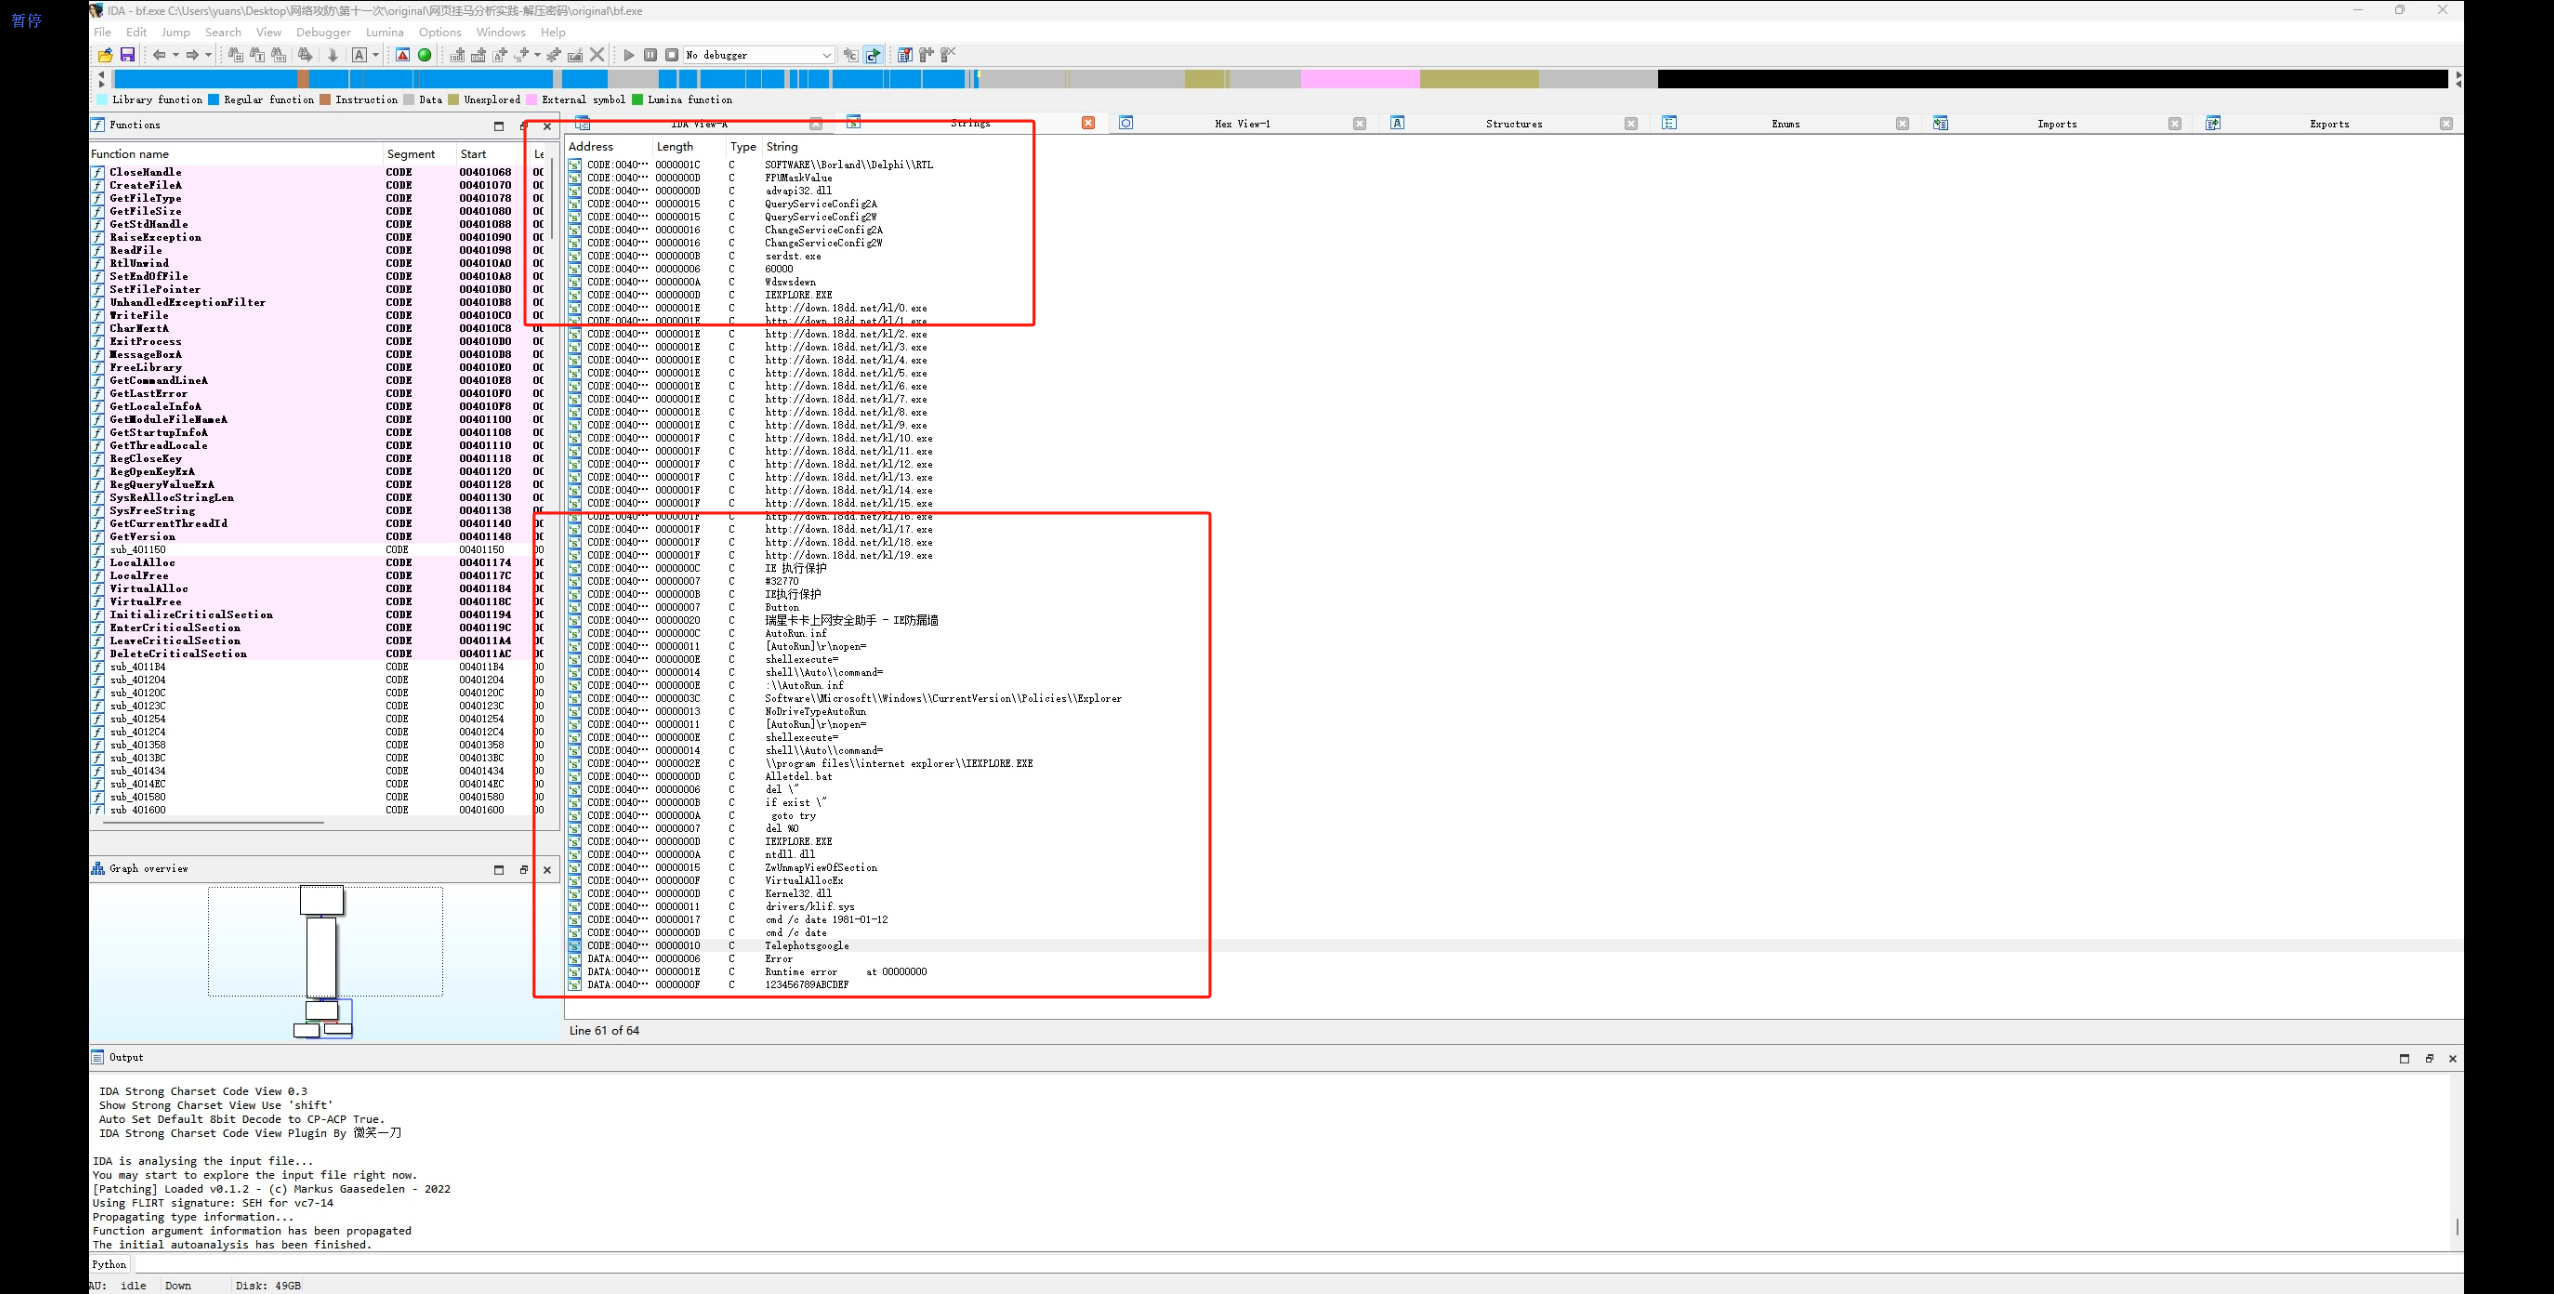Select the Telephotsgoogle string row
2554x1294 pixels.
(807, 946)
